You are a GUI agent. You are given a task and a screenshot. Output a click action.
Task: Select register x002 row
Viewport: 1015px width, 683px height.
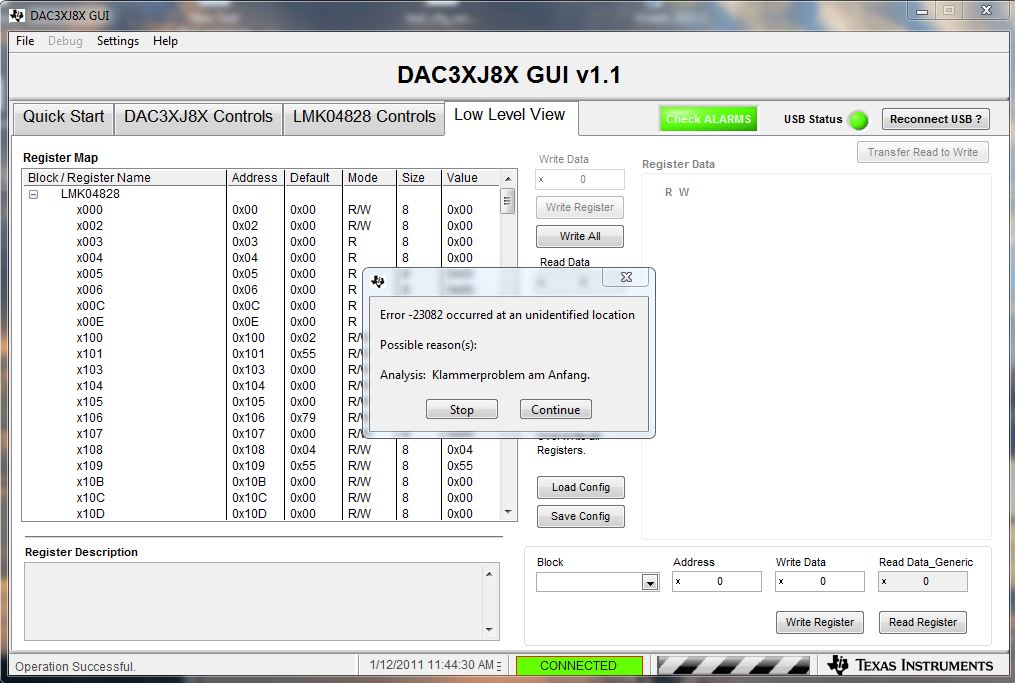pyautogui.click(x=262, y=226)
